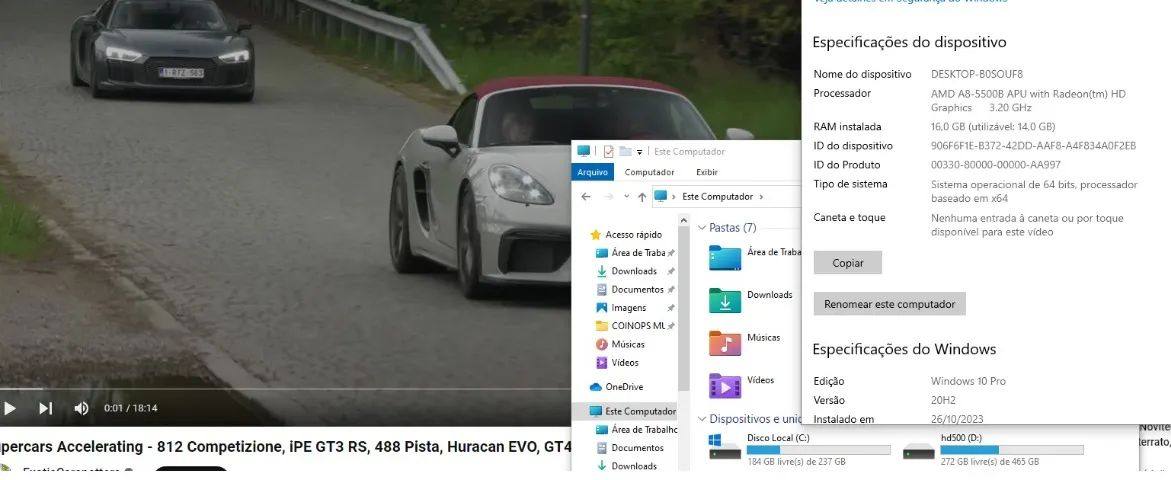Open the Downloads folder icon
This screenshot has height=480, width=1171.
pos(725,300)
